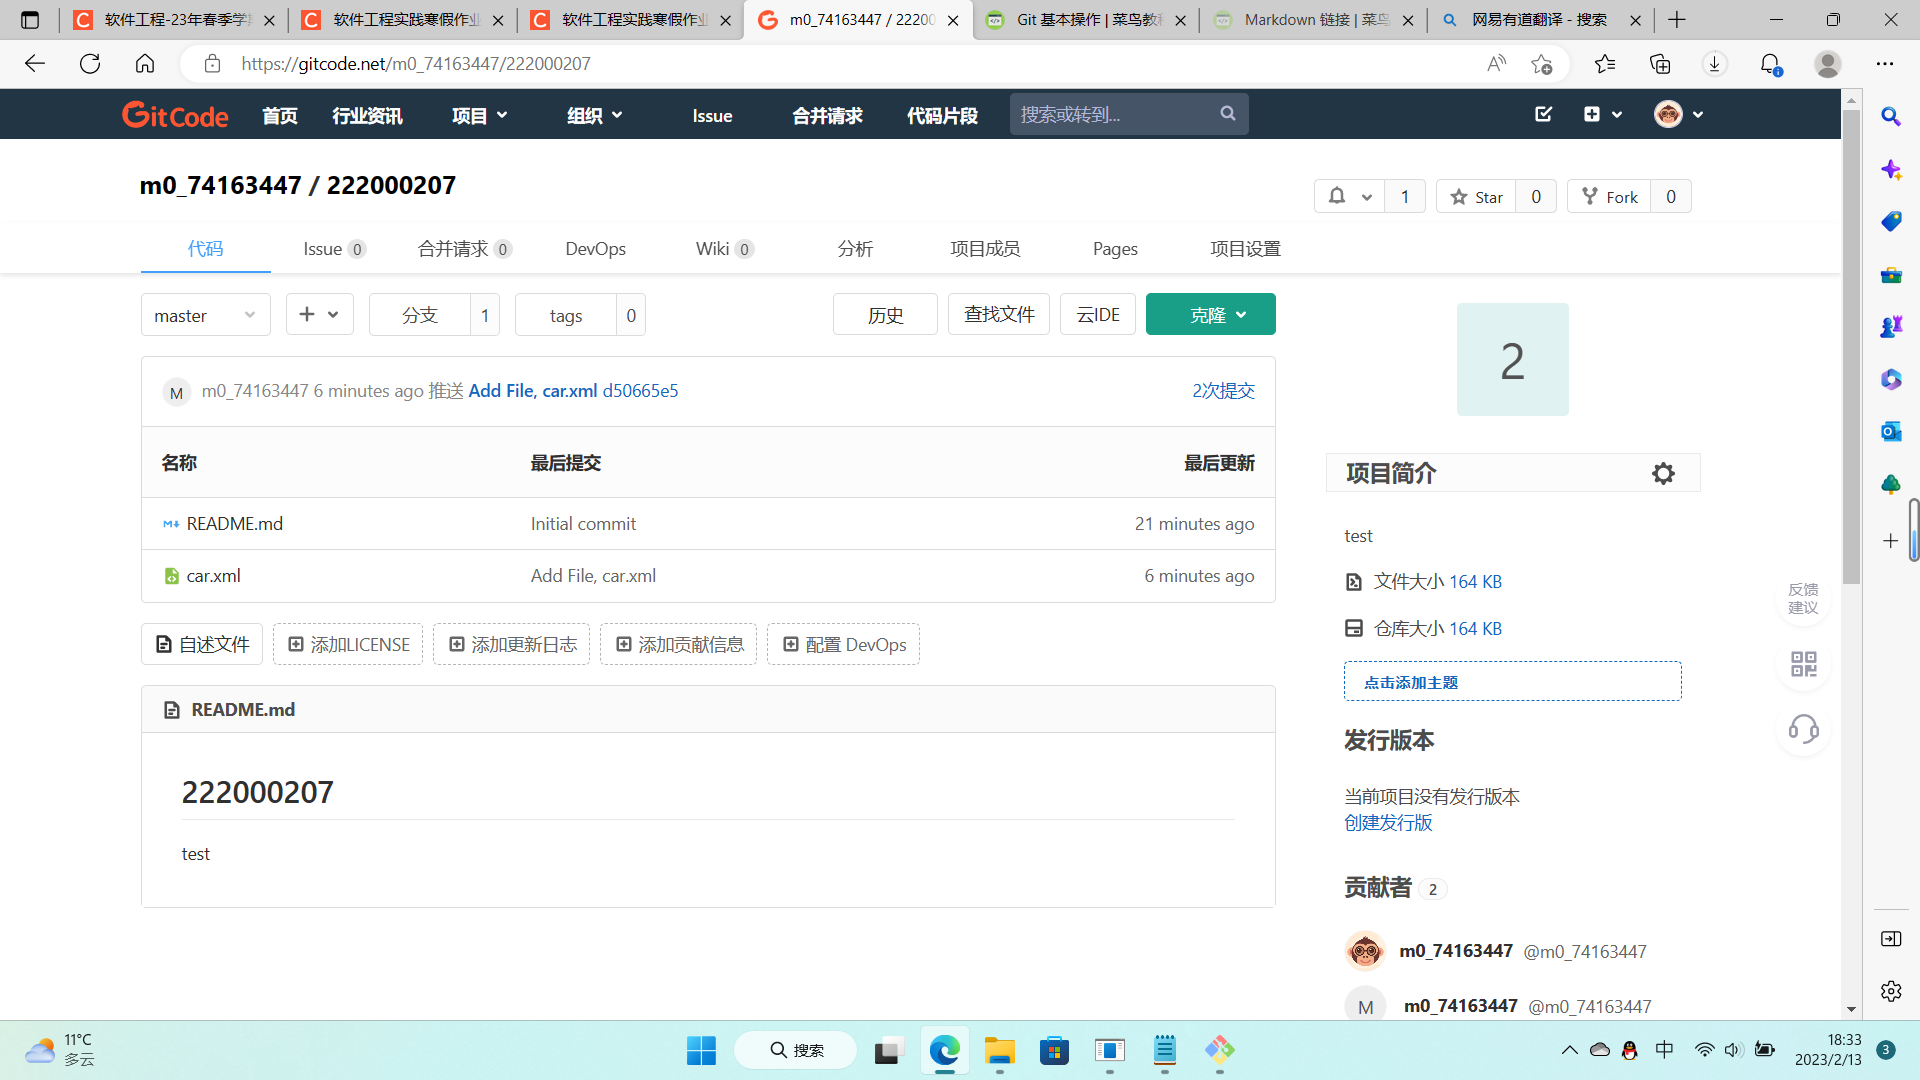Expand the plus add-file dropdown
The image size is (1920, 1080).
(x=319, y=314)
